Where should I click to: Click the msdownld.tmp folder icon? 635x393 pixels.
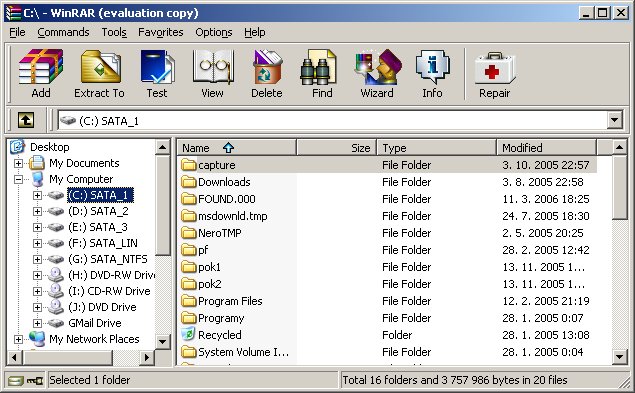[x=188, y=216]
